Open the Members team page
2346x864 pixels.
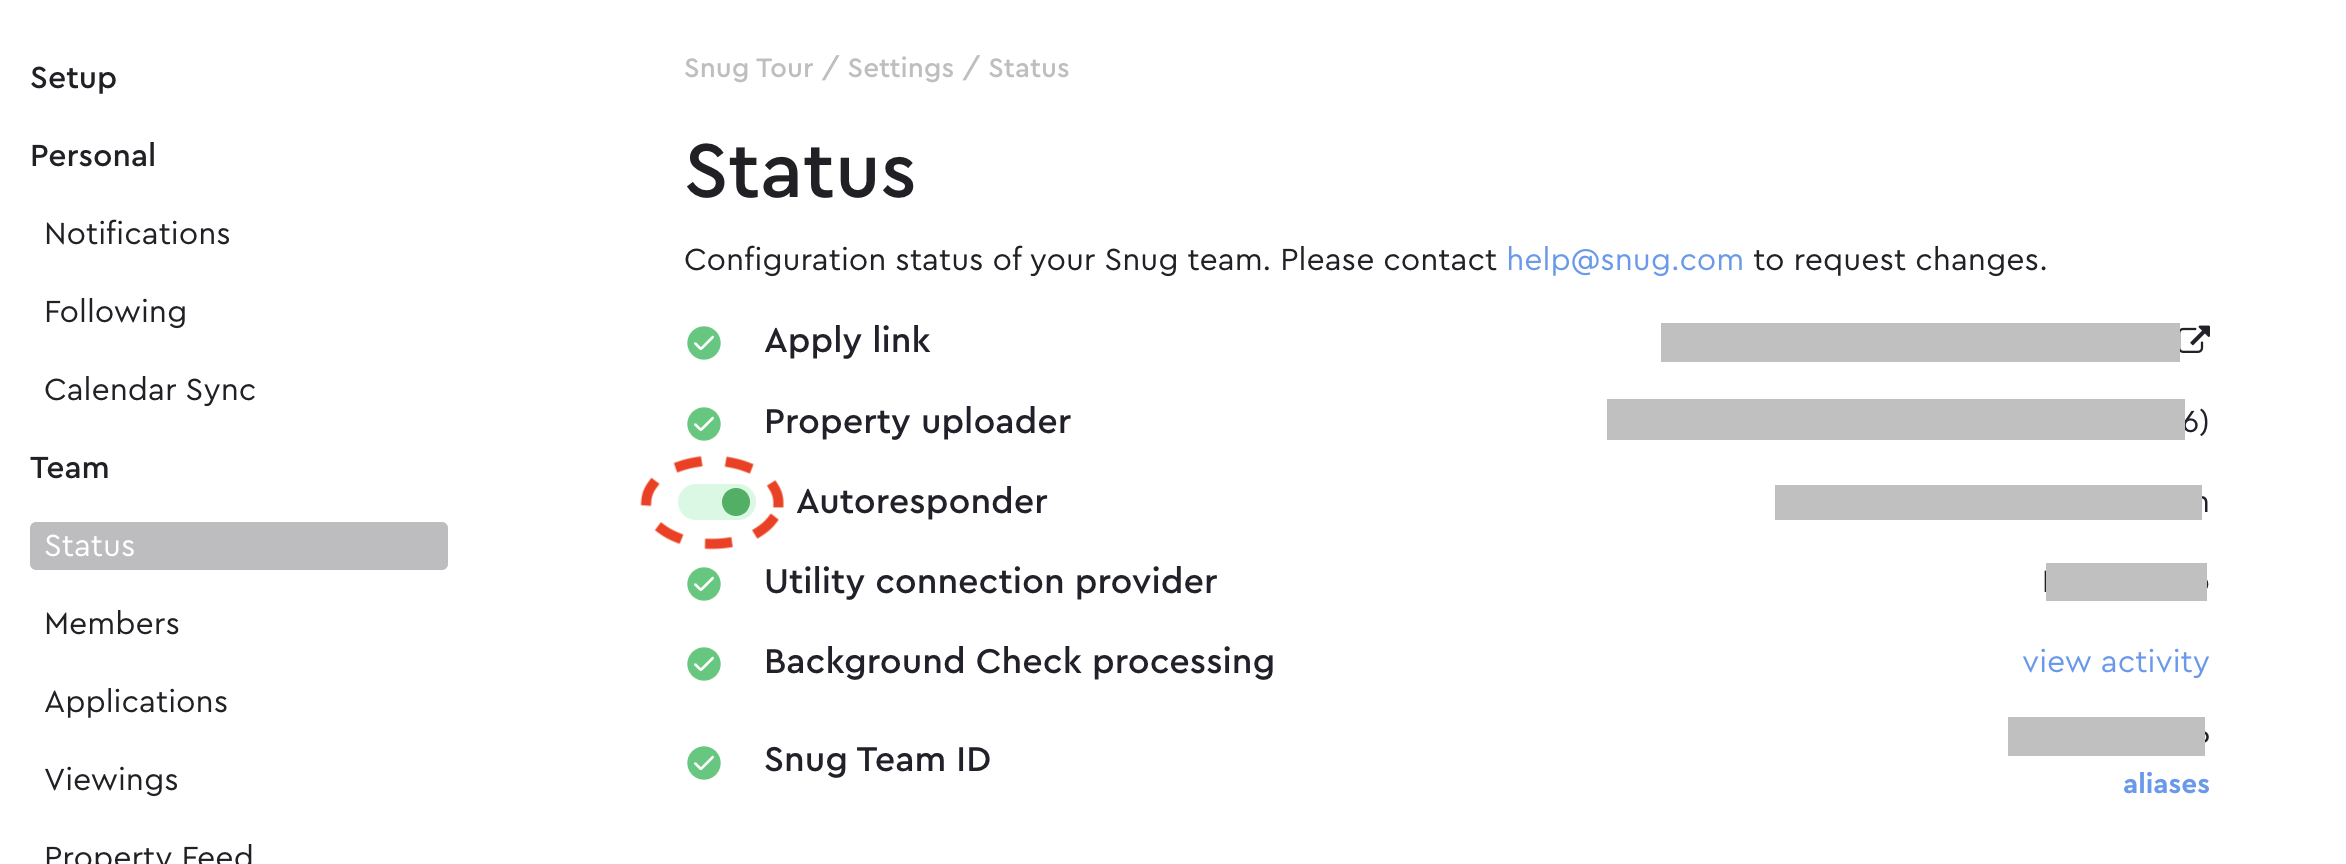tap(112, 624)
